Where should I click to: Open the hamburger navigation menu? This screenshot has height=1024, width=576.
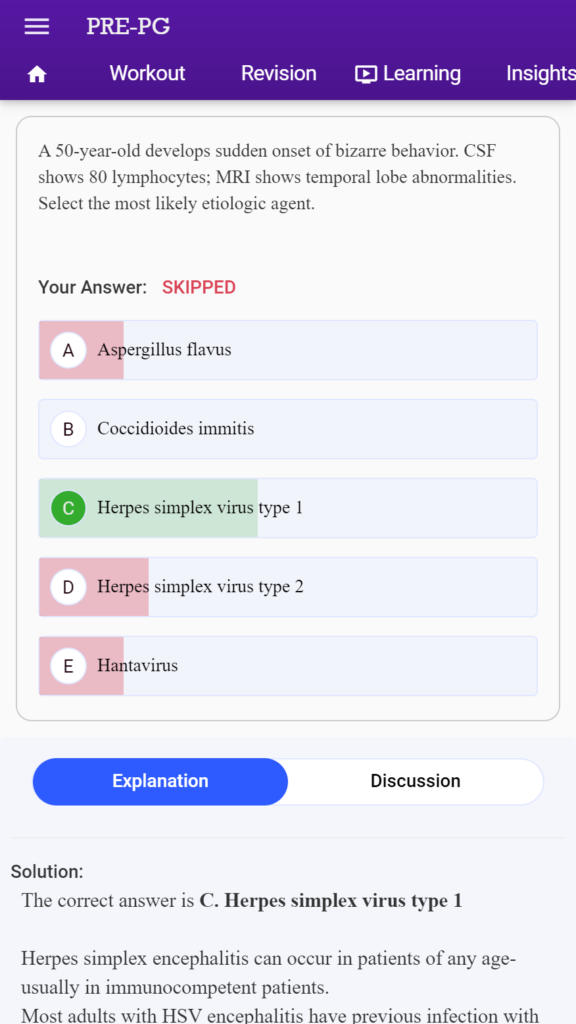click(37, 27)
